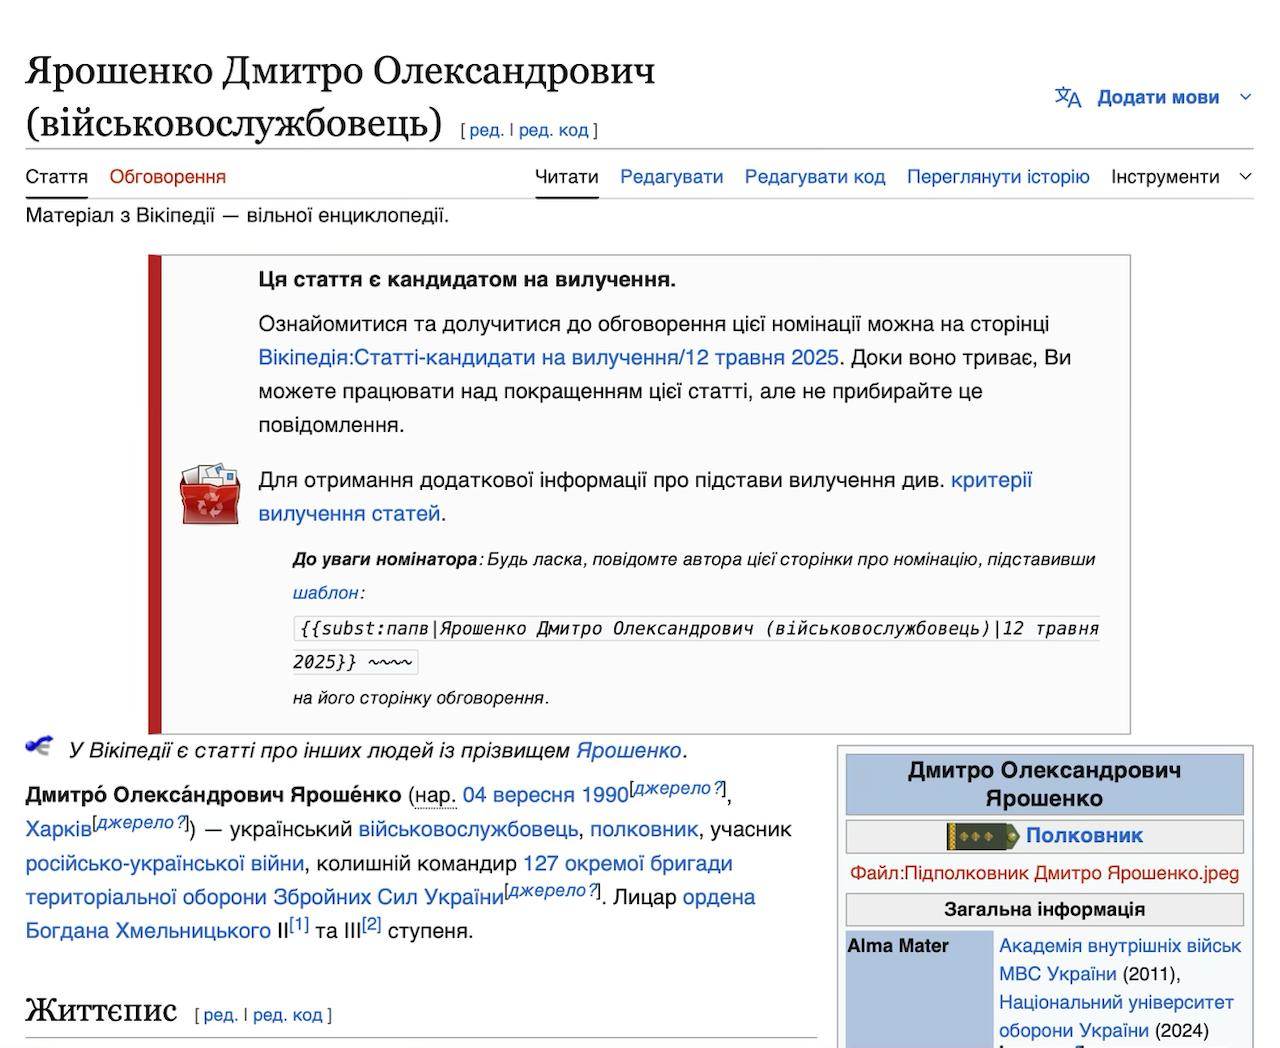
Task: Click footnote reference [1]
Action: pos(299,925)
